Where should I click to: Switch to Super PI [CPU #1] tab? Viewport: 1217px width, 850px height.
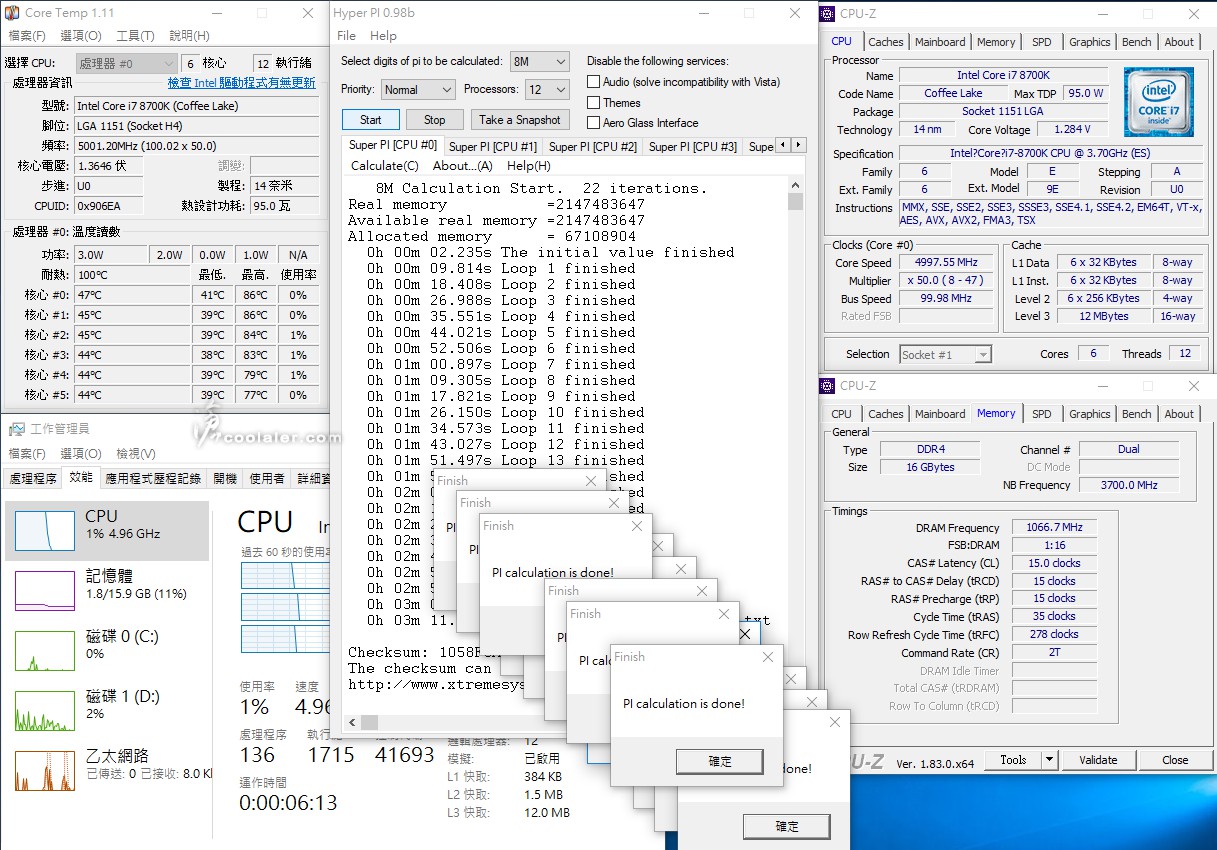[493, 146]
